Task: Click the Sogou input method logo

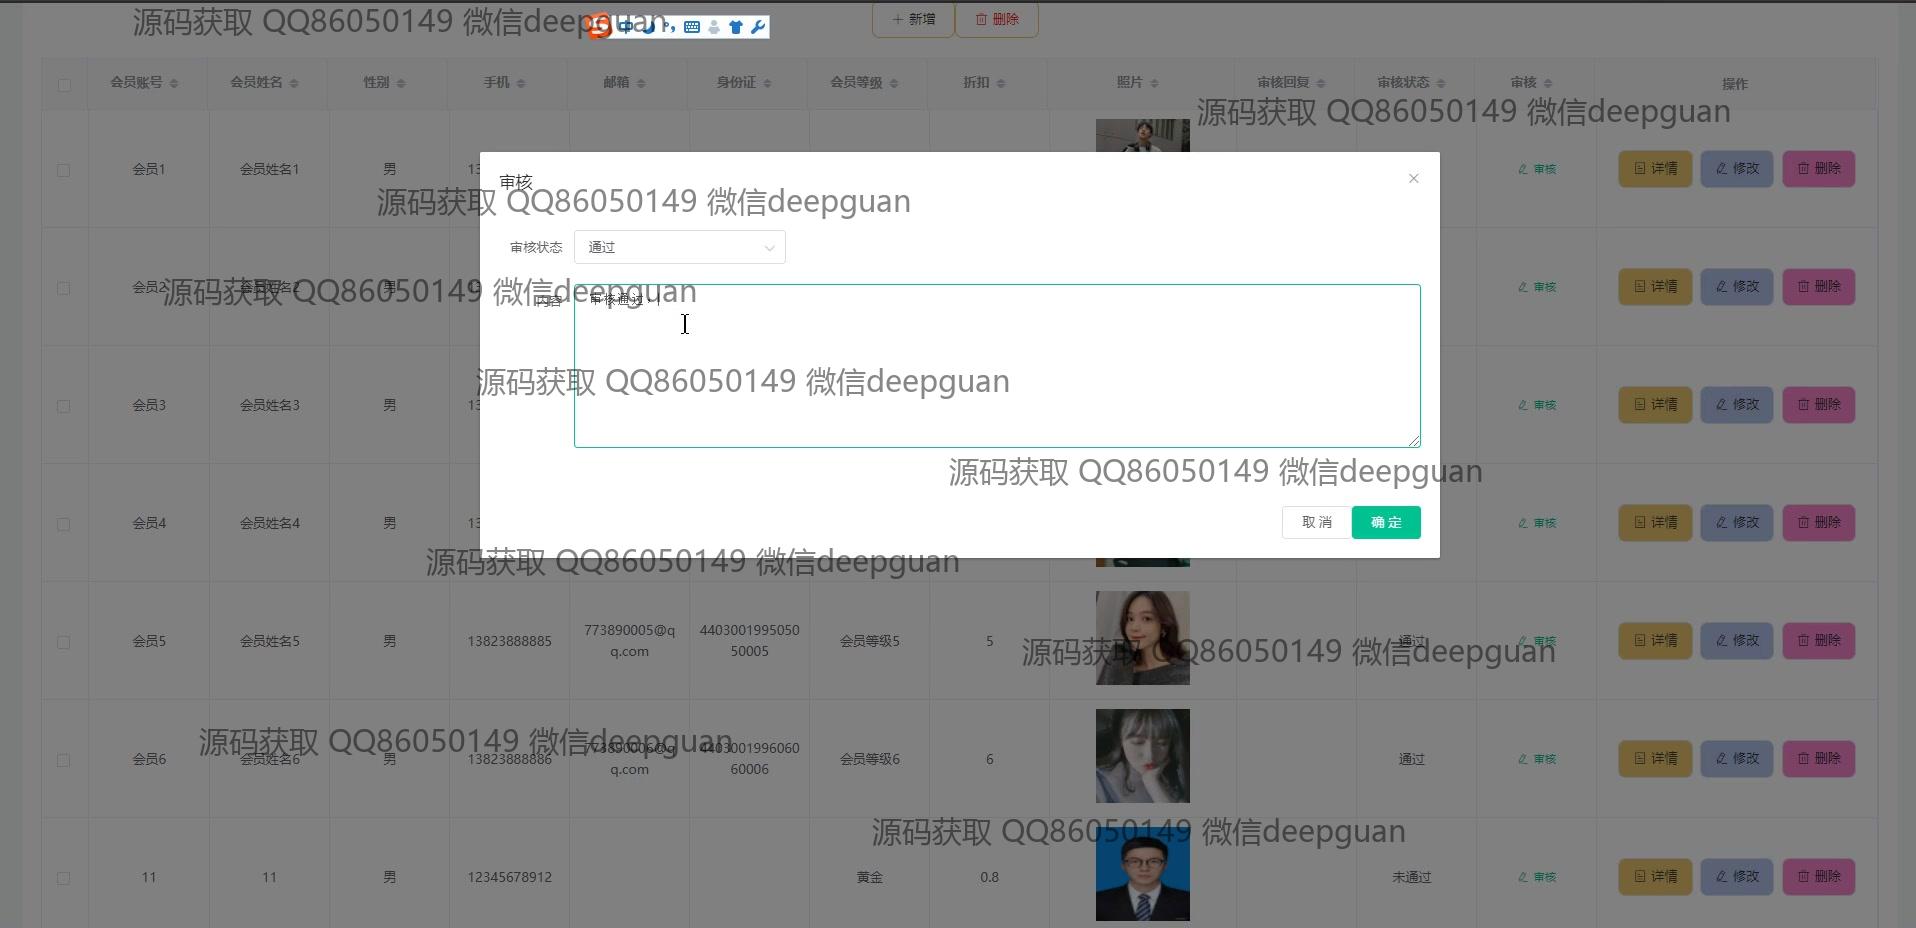Action: tap(599, 27)
